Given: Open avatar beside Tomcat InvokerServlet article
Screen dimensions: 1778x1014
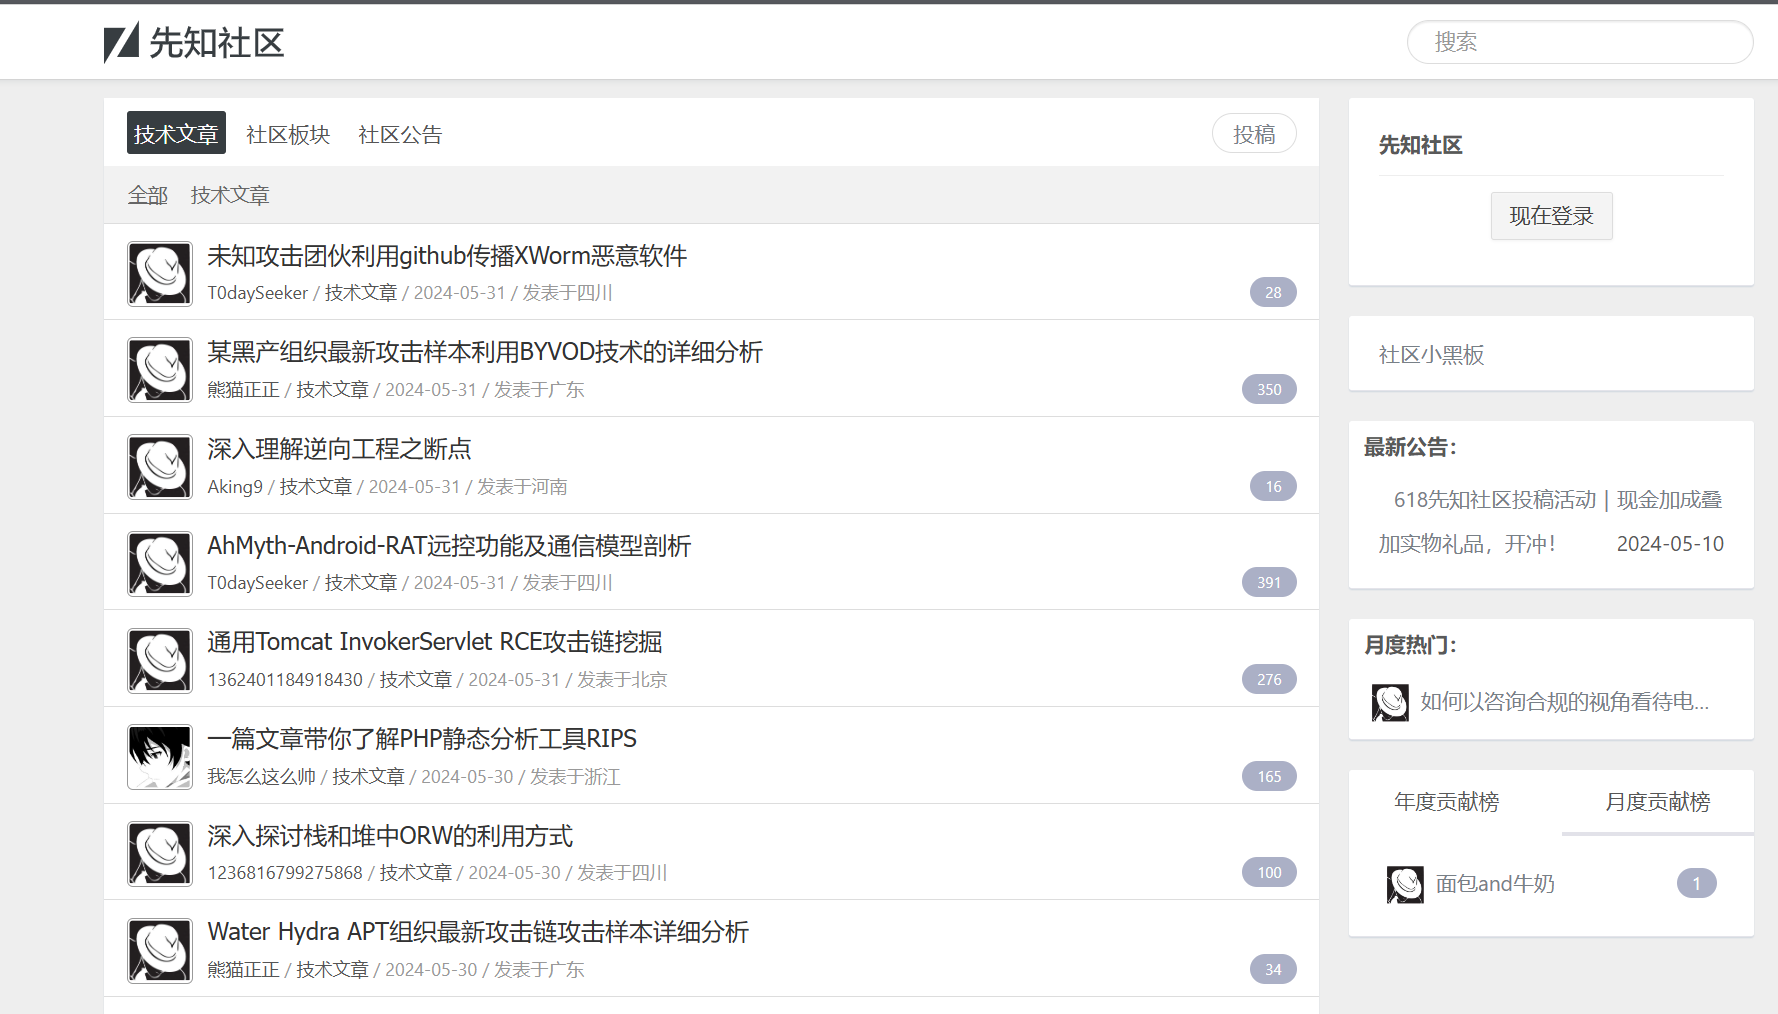Looking at the screenshot, I should [160, 660].
